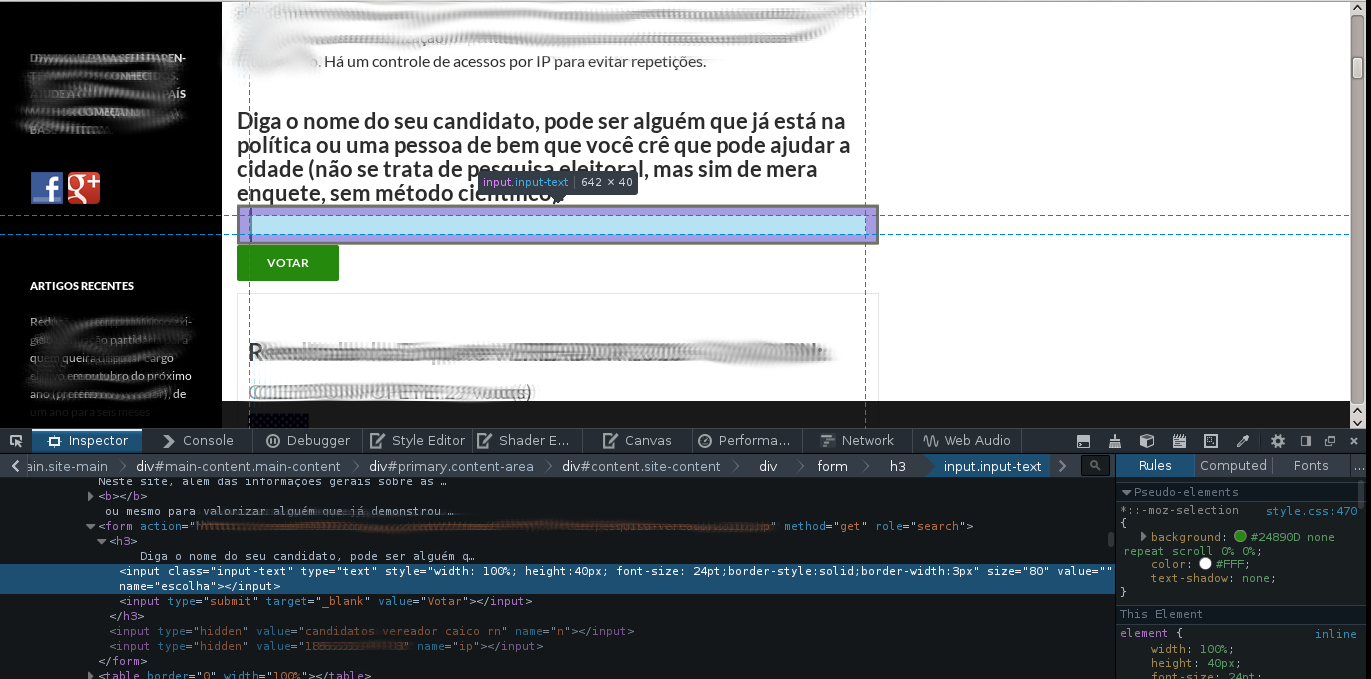The height and width of the screenshot is (679, 1371).
Task: Open Scratchpad from the notepad icon
Action: tap(1179, 441)
